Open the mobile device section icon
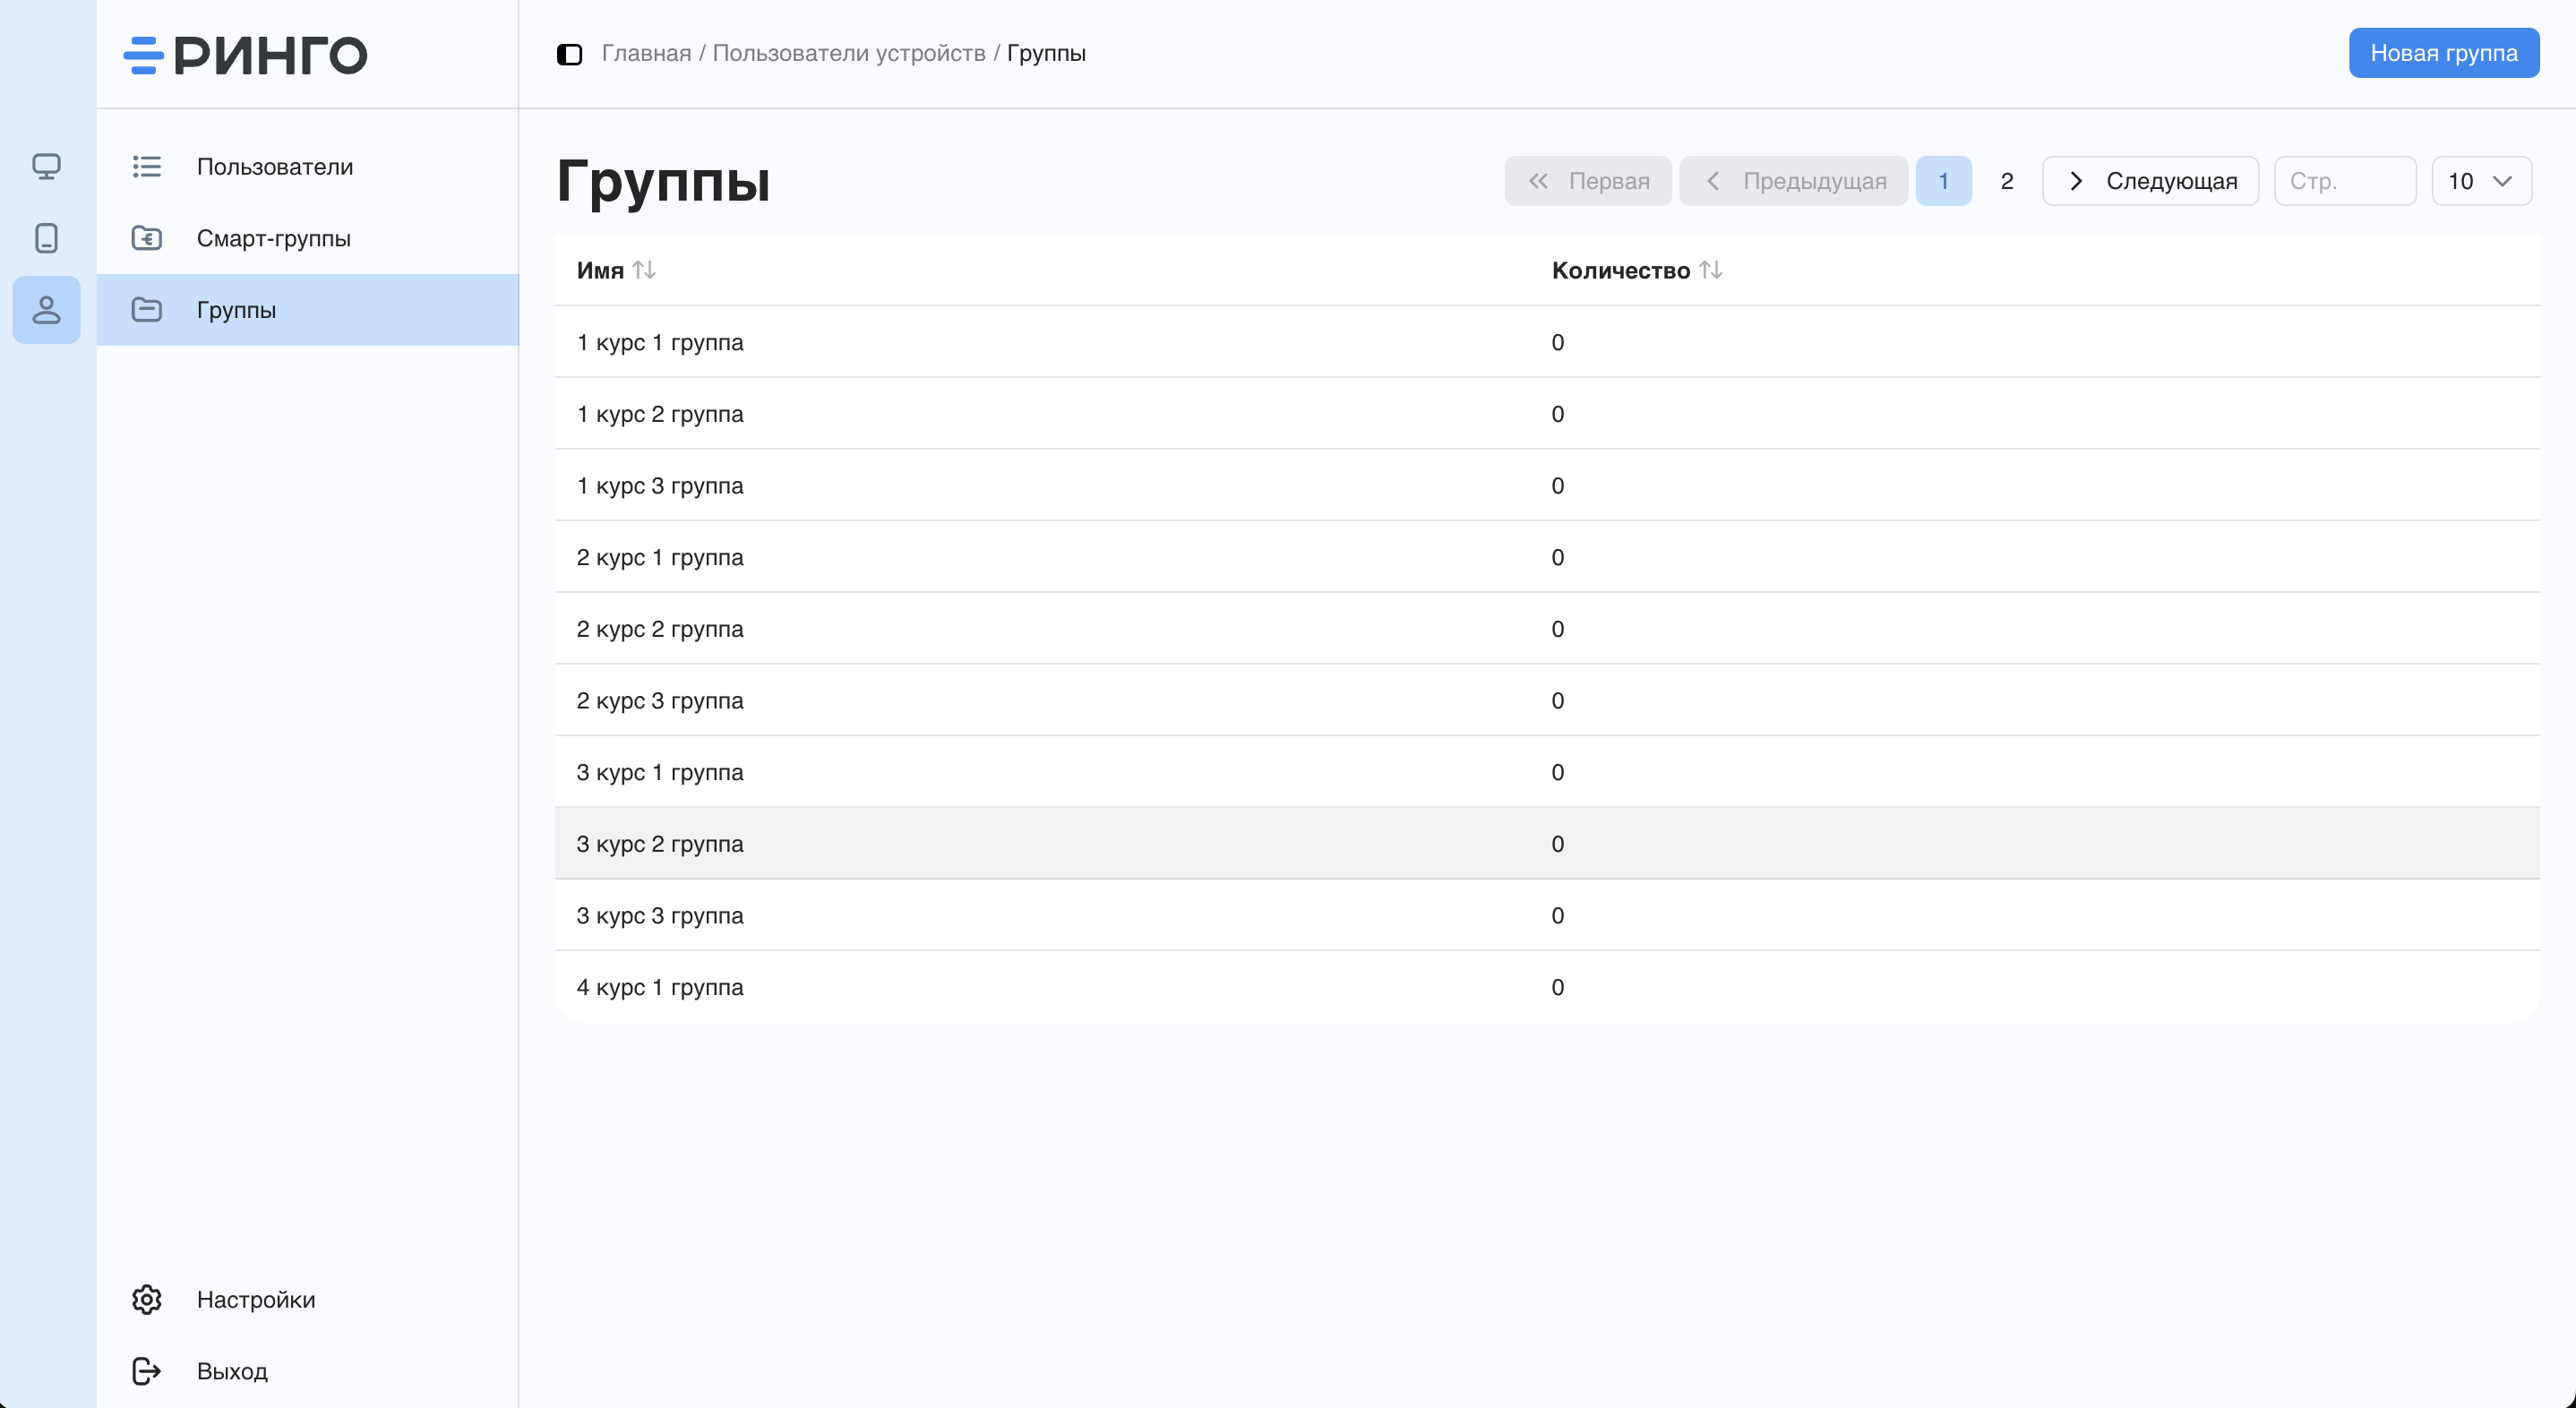2576x1408 pixels. point(46,238)
